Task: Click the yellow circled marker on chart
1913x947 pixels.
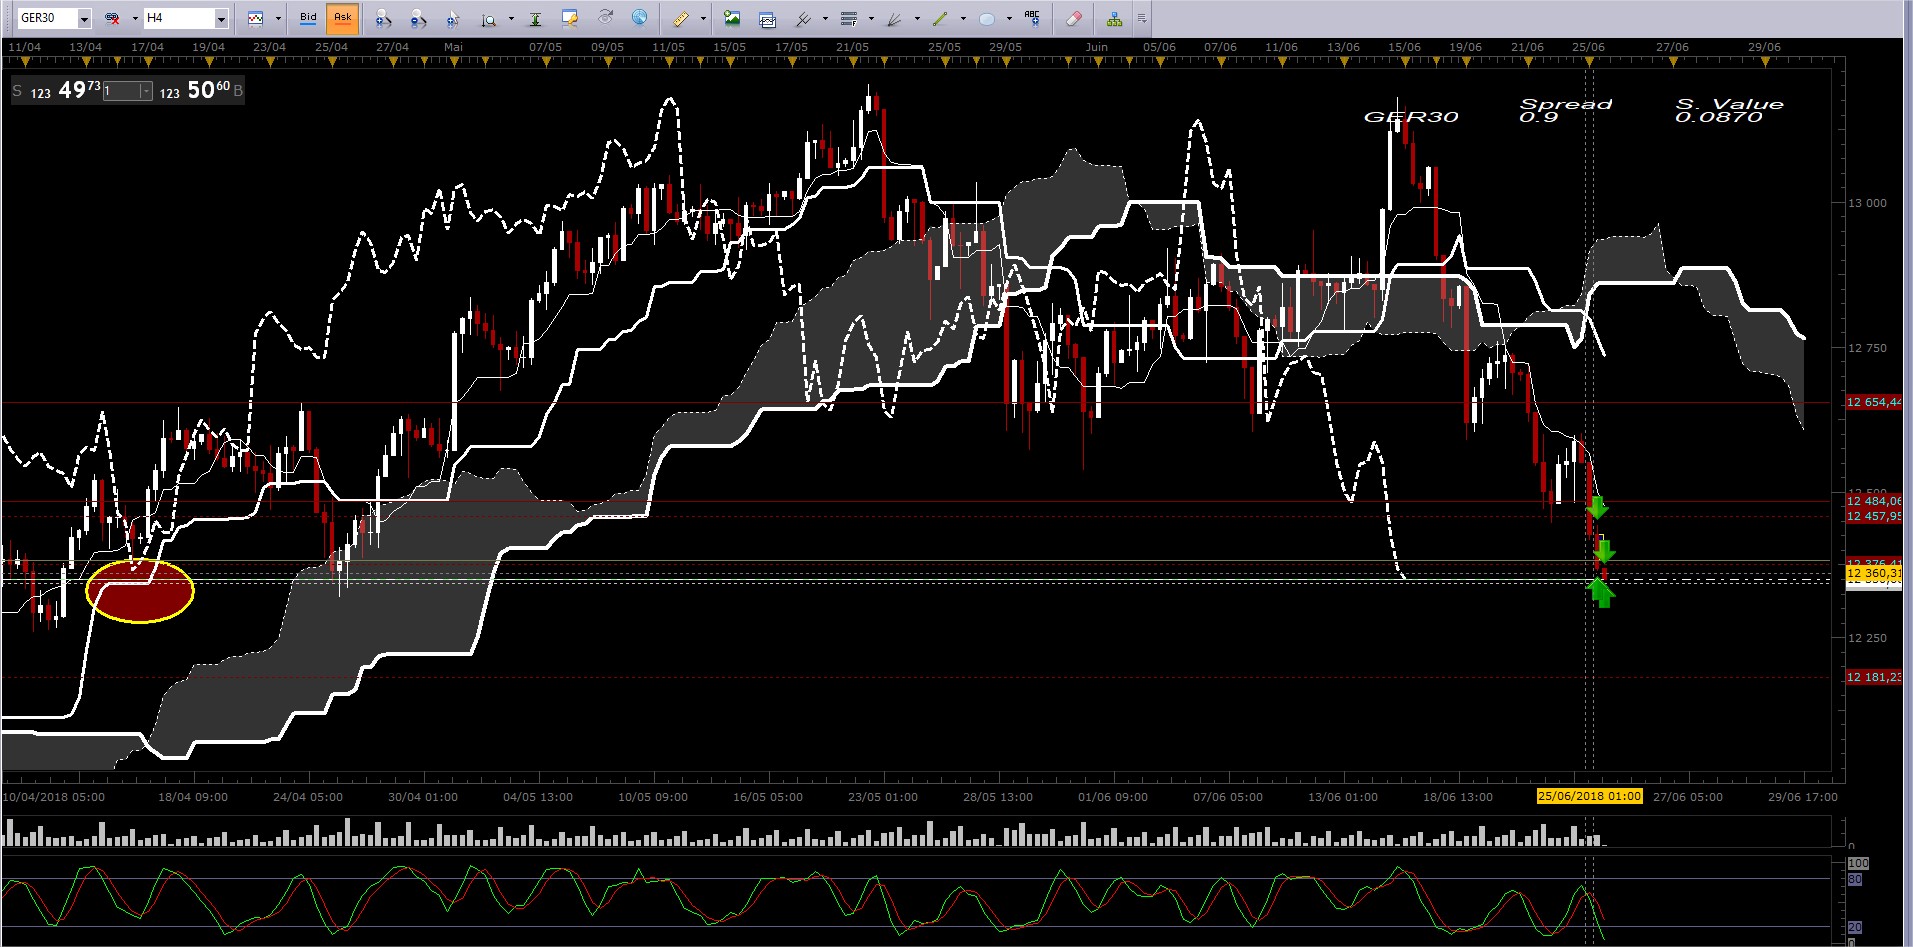Action: 140,591
